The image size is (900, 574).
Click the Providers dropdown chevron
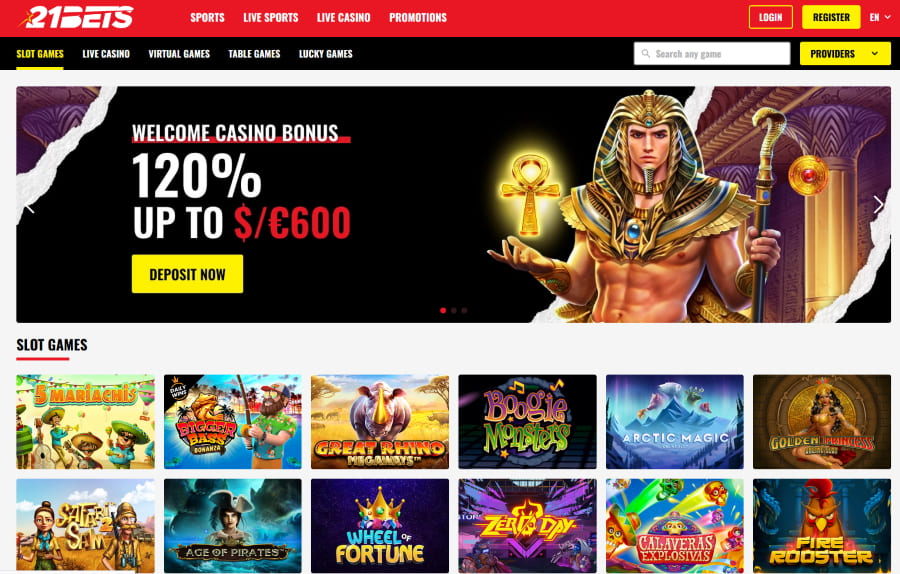click(x=875, y=53)
